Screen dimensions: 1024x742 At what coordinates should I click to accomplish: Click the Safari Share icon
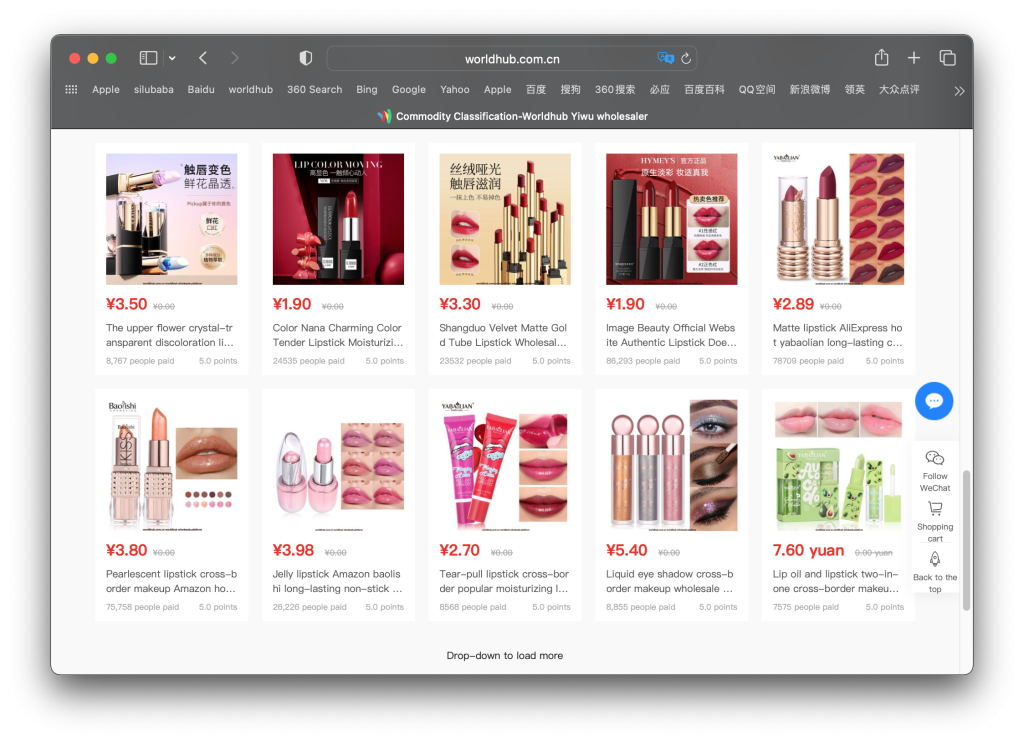point(881,58)
